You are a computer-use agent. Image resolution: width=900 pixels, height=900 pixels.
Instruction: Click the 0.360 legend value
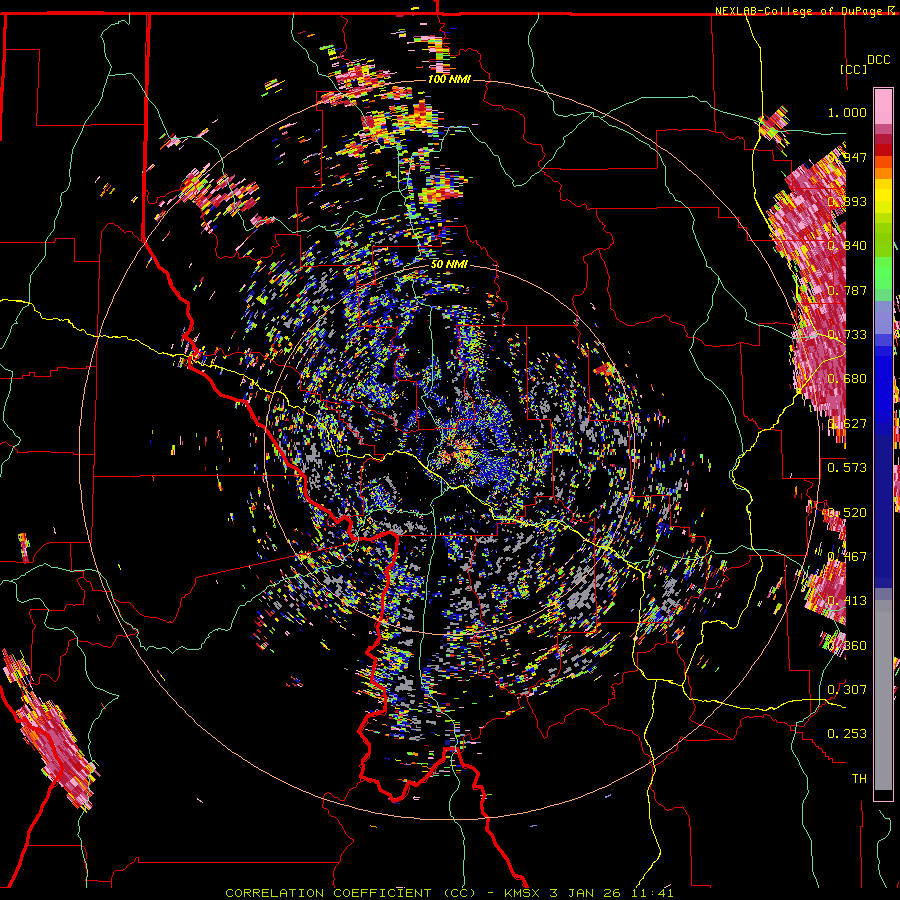pyautogui.click(x=847, y=645)
